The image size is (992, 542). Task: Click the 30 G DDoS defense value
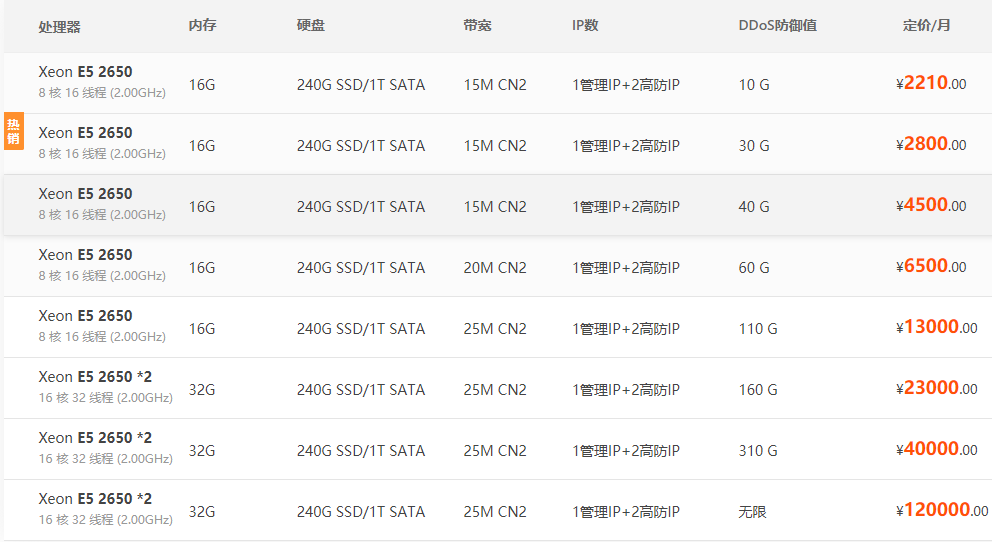[754, 146]
